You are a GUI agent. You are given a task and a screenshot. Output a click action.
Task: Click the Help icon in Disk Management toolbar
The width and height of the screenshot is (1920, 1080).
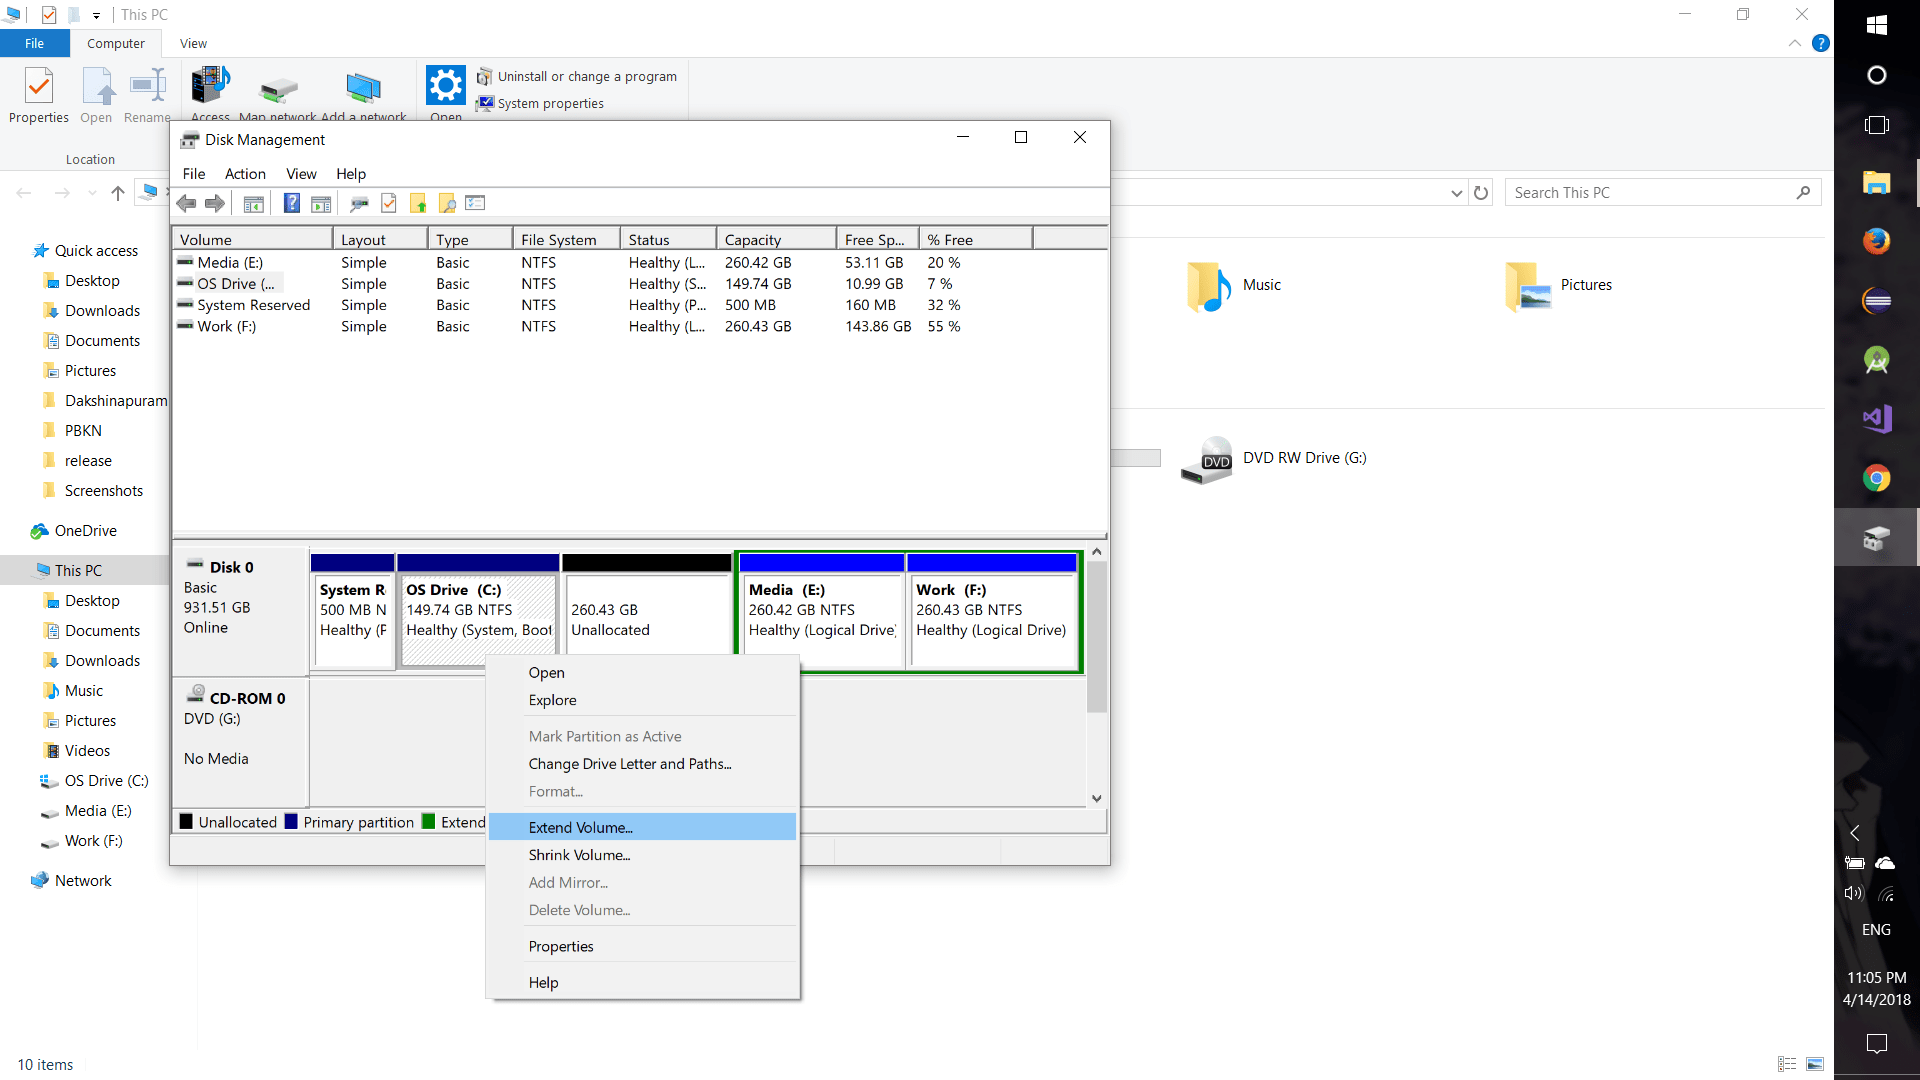tap(291, 204)
